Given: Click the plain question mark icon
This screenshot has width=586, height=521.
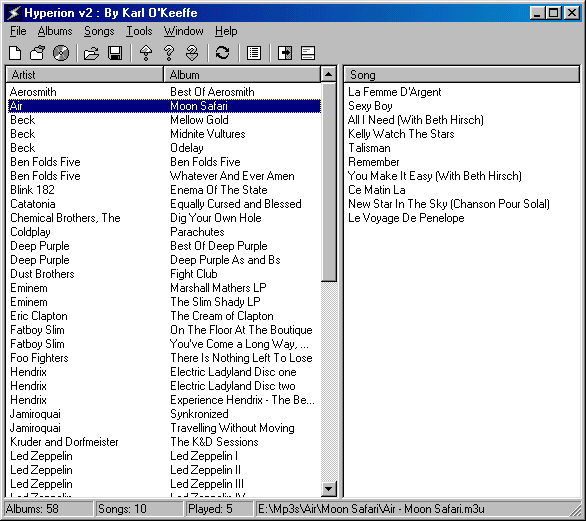Looking at the screenshot, I should click(169, 53).
